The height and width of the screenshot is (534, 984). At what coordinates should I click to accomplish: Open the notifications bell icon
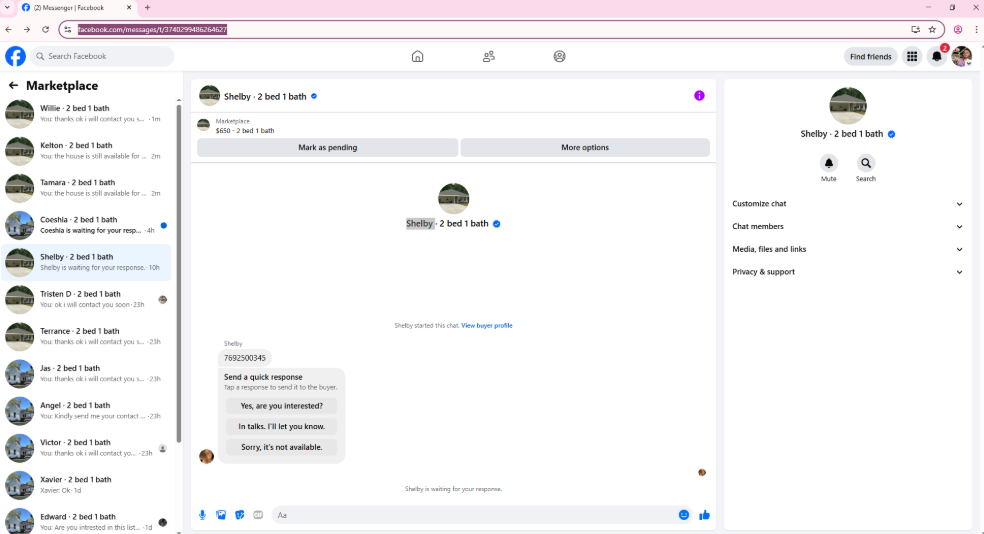click(936, 56)
